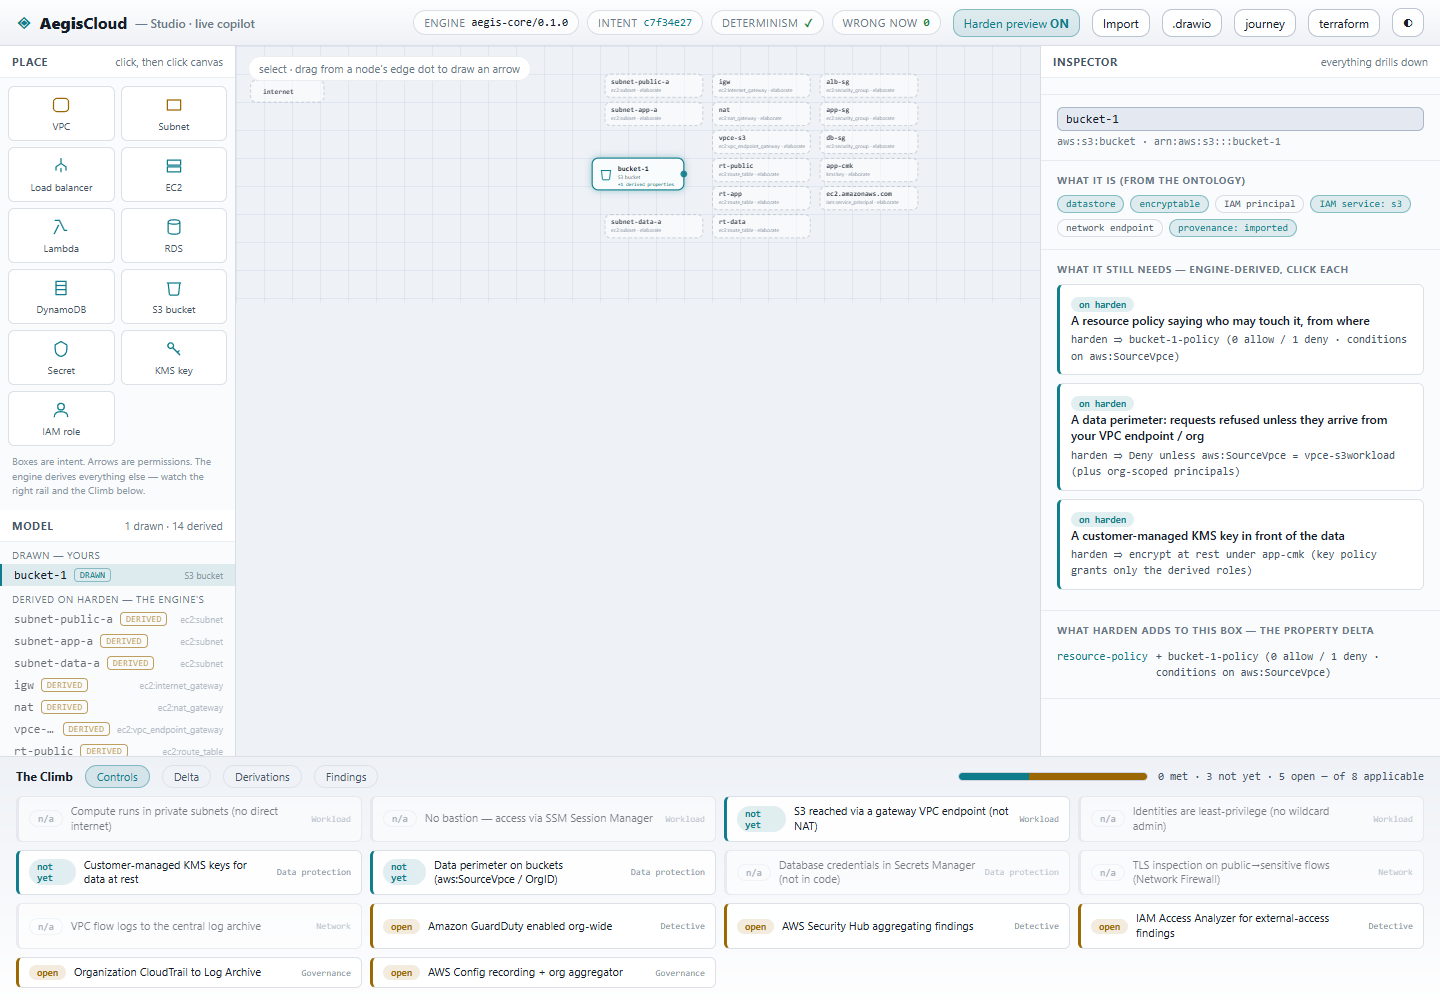Edit the bucket-1 name field
Image resolution: width=1440 pixels, height=1000 pixels.
point(1240,119)
